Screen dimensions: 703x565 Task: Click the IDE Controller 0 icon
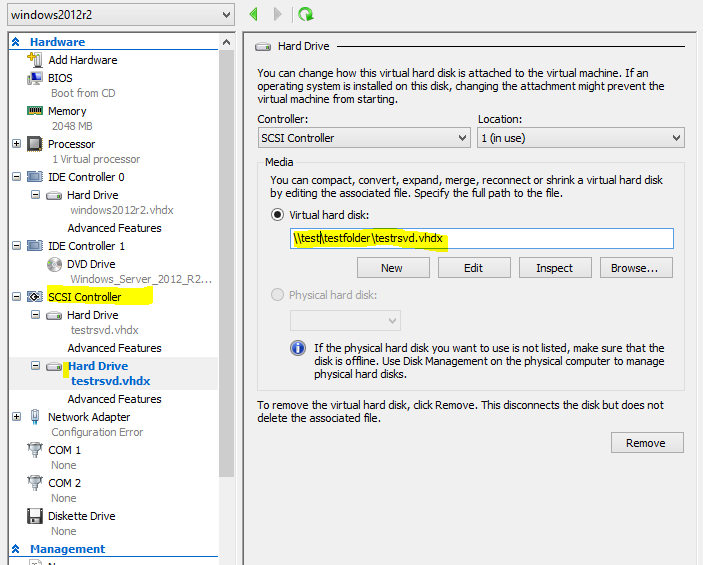point(35,177)
